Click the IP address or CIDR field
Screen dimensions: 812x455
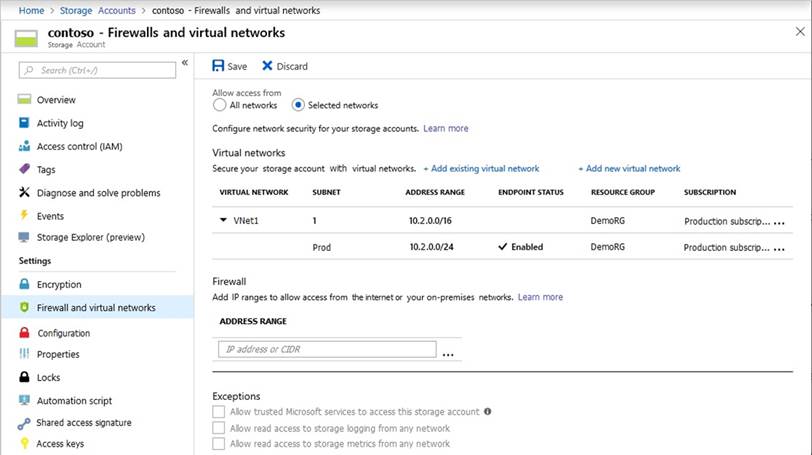click(x=326, y=349)
